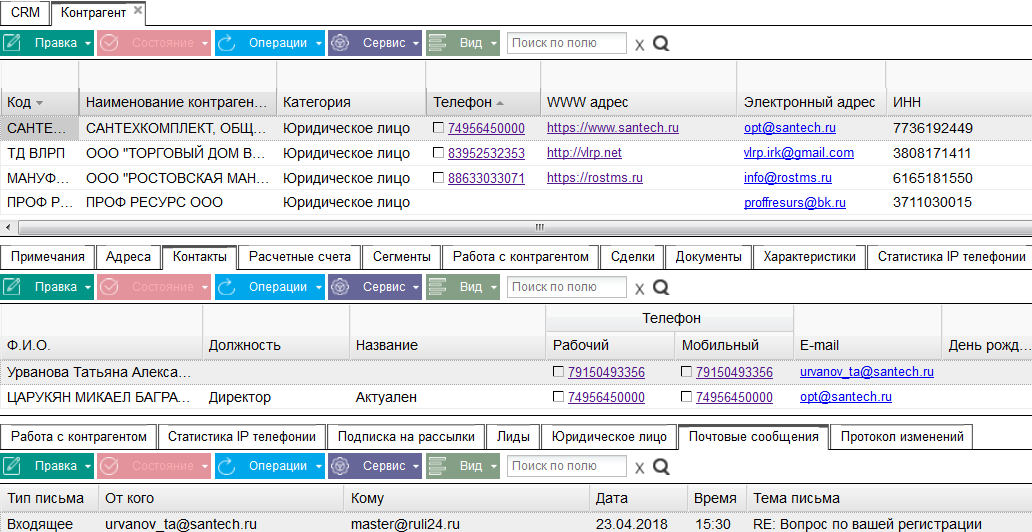1032x532 pixels.
Task: Switch to the CRM tab
Action: [25, 13]
